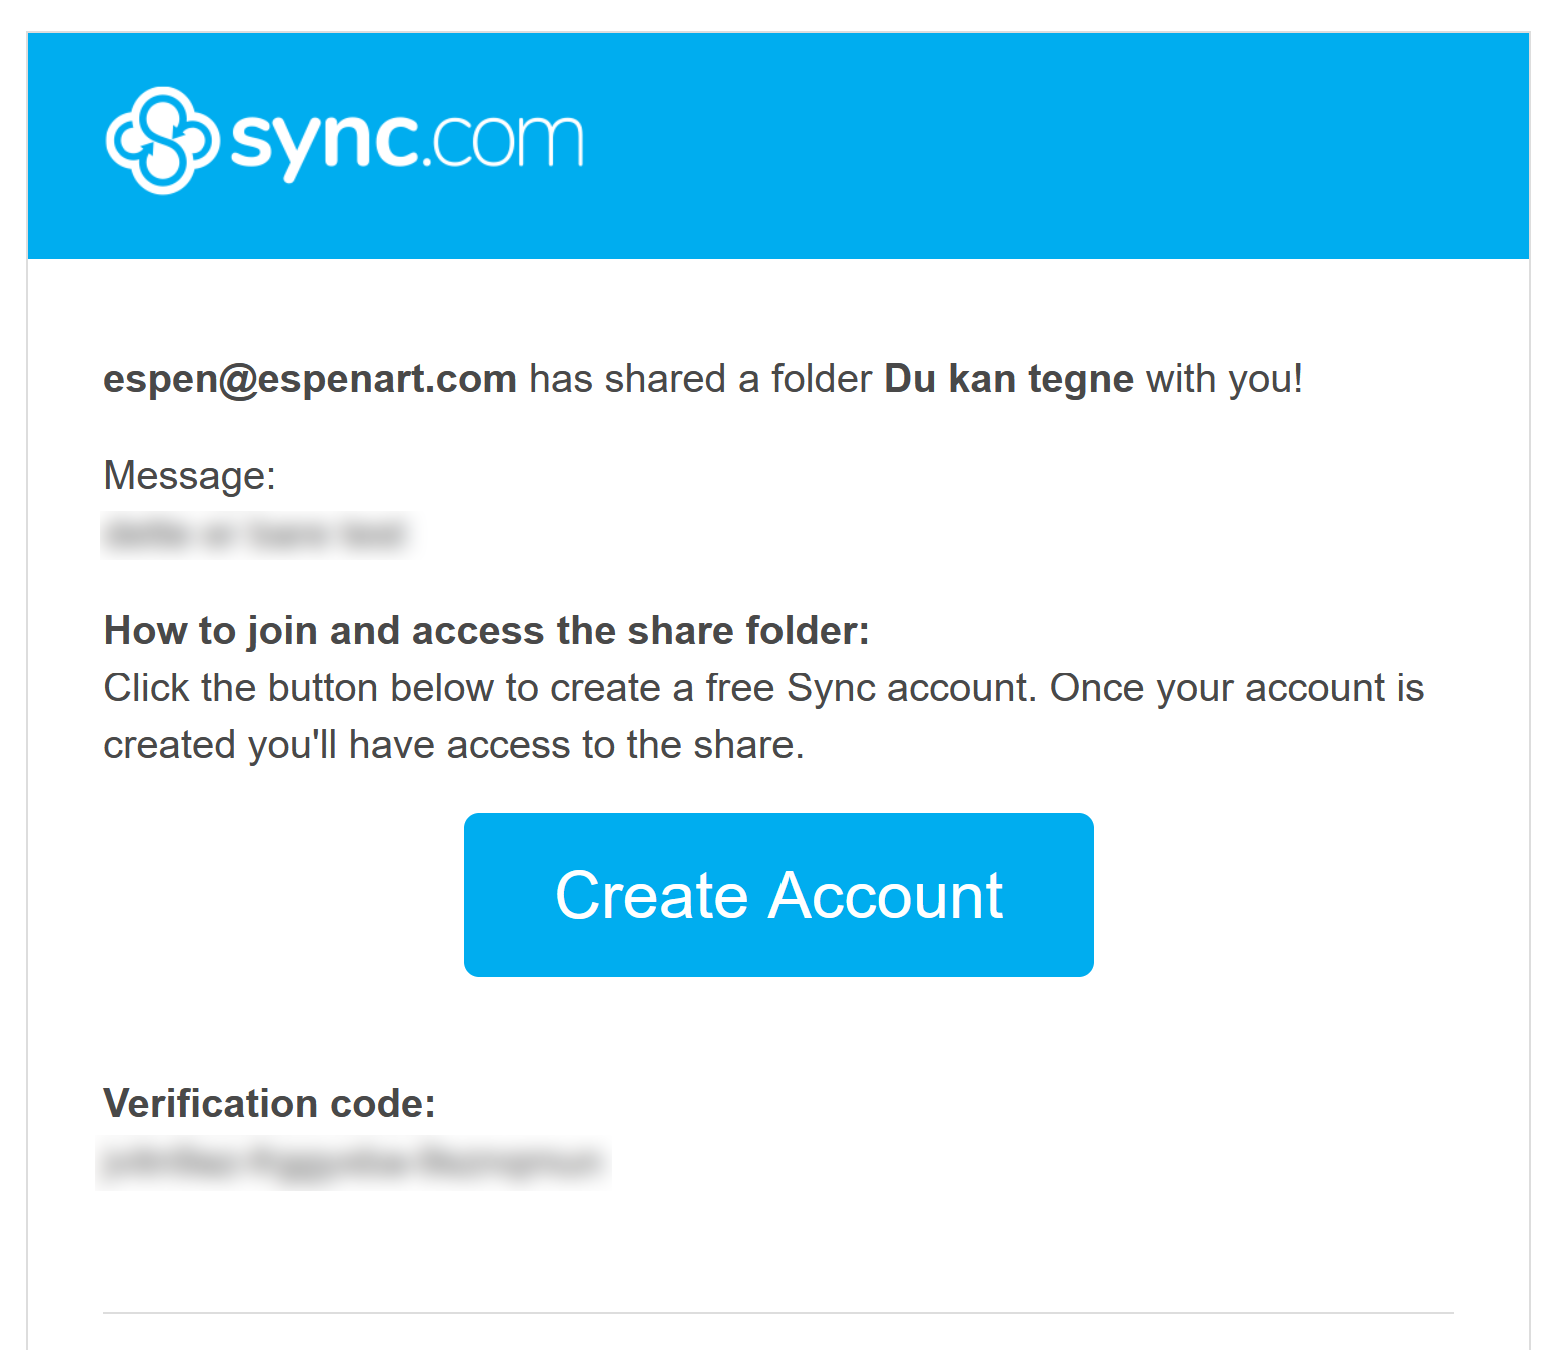Click the Message: label
The width and height of the screenshot is (1555, 1350).
click(190, 476)
